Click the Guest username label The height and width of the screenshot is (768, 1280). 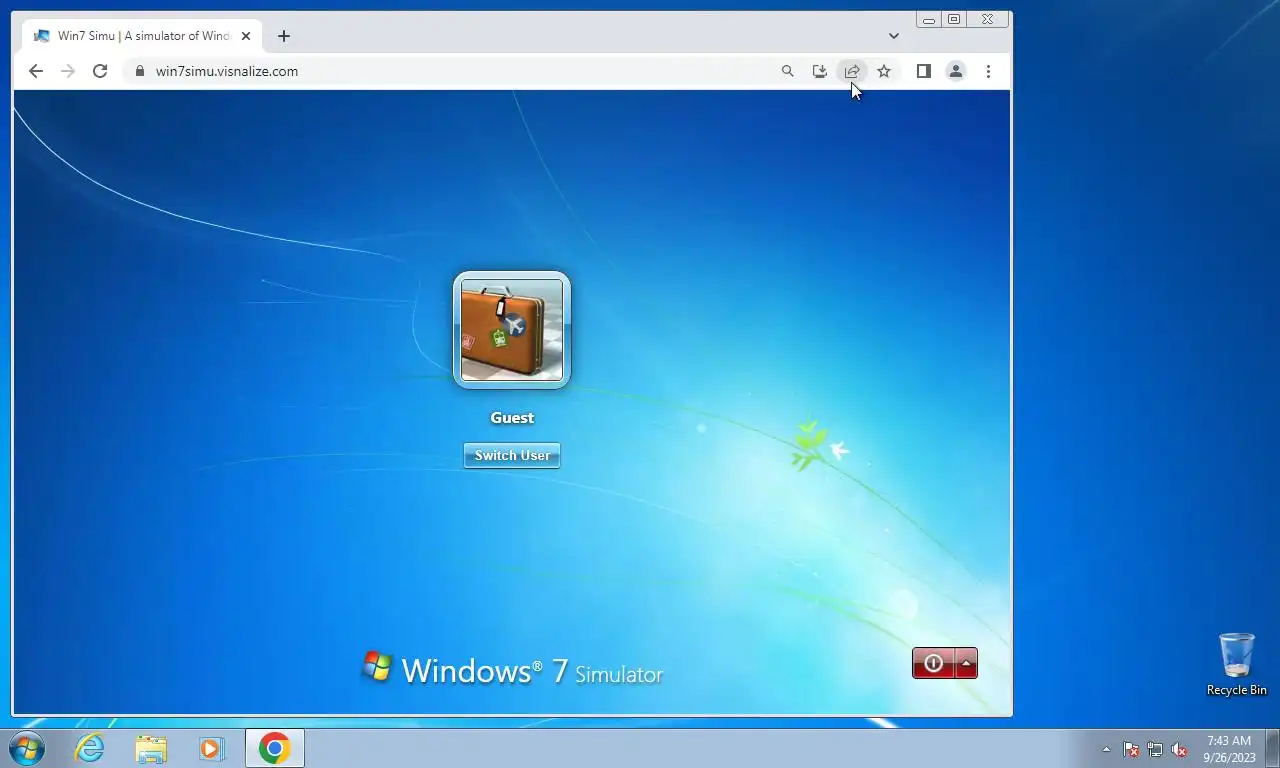click(512, 418)
